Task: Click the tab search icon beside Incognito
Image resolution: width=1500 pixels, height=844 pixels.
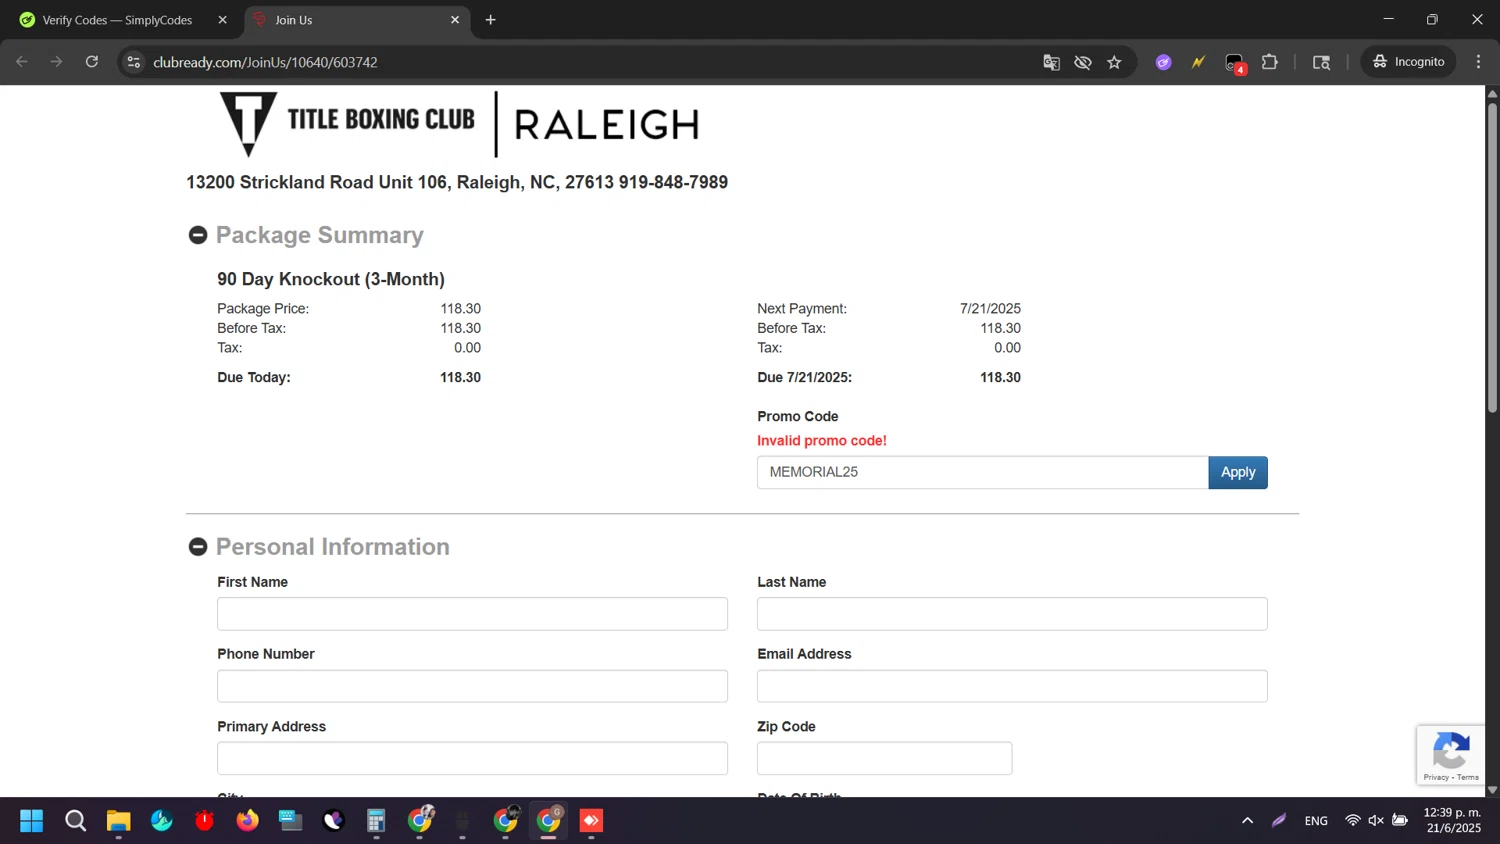Action: [1322, 62]
